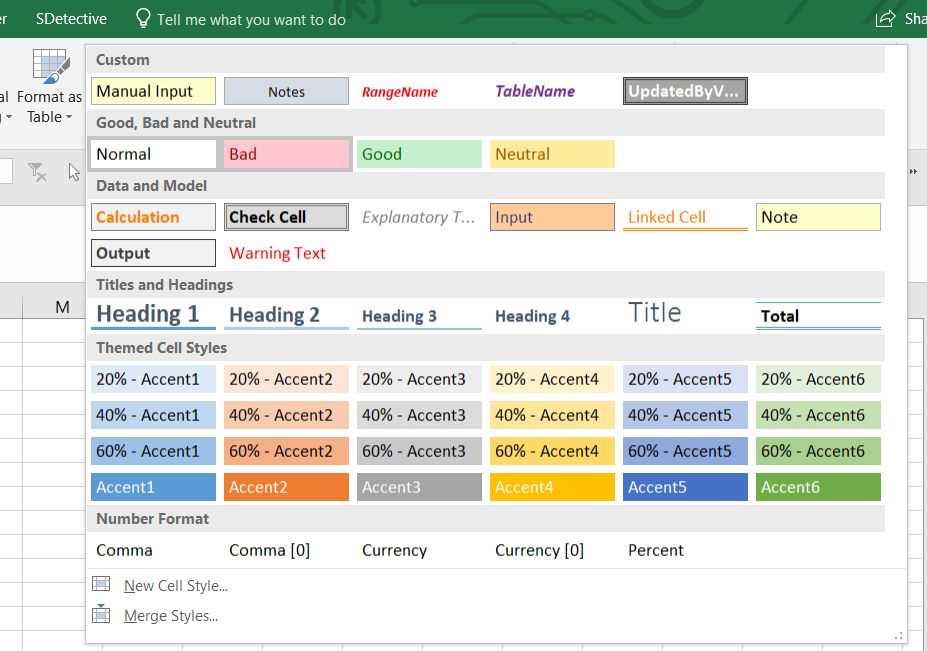The width and height of the screenshot is (927, 651).
Task: Apply the Heading 2 style
Action: (x=286, y=315)
